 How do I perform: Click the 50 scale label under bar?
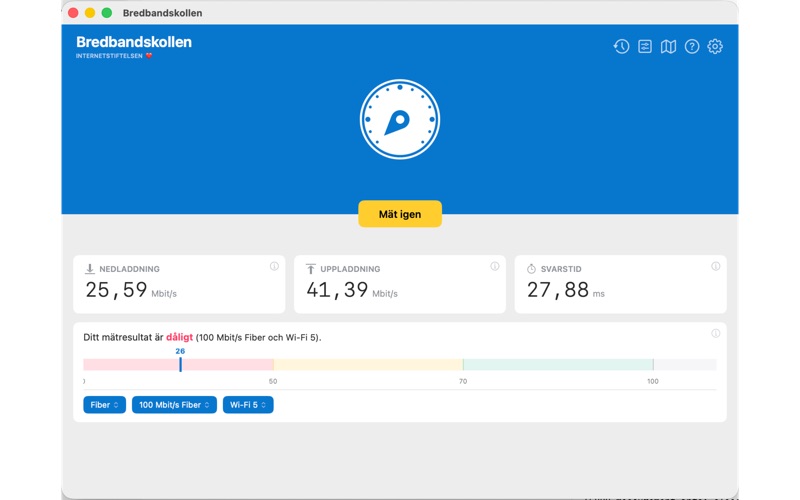click(273, 381)
